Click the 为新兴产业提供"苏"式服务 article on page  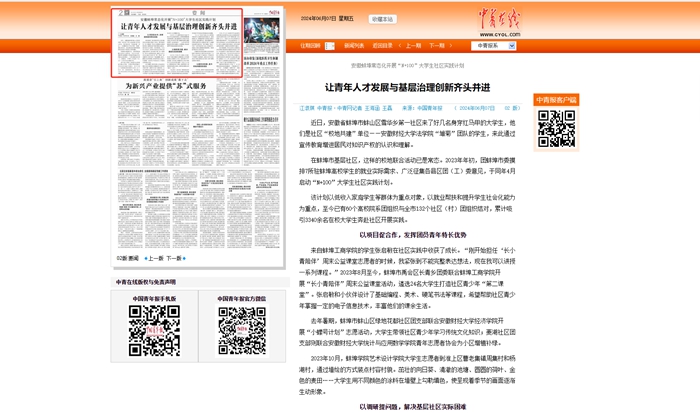[x=166, y=87]
